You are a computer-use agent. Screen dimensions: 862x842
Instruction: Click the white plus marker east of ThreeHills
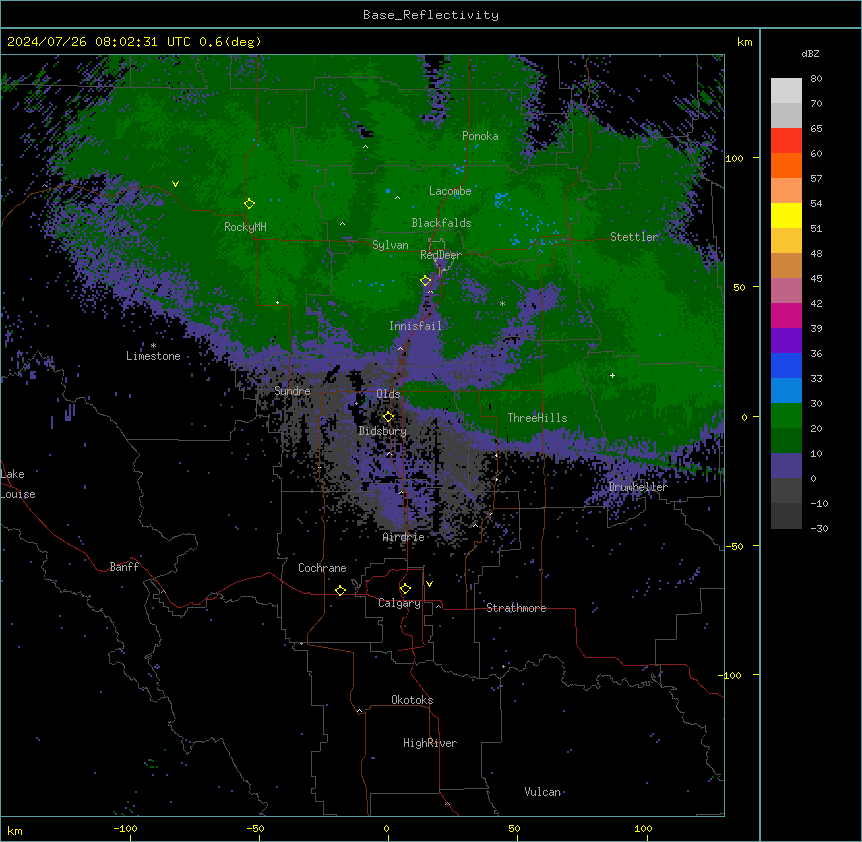click(x=612, y=375)
